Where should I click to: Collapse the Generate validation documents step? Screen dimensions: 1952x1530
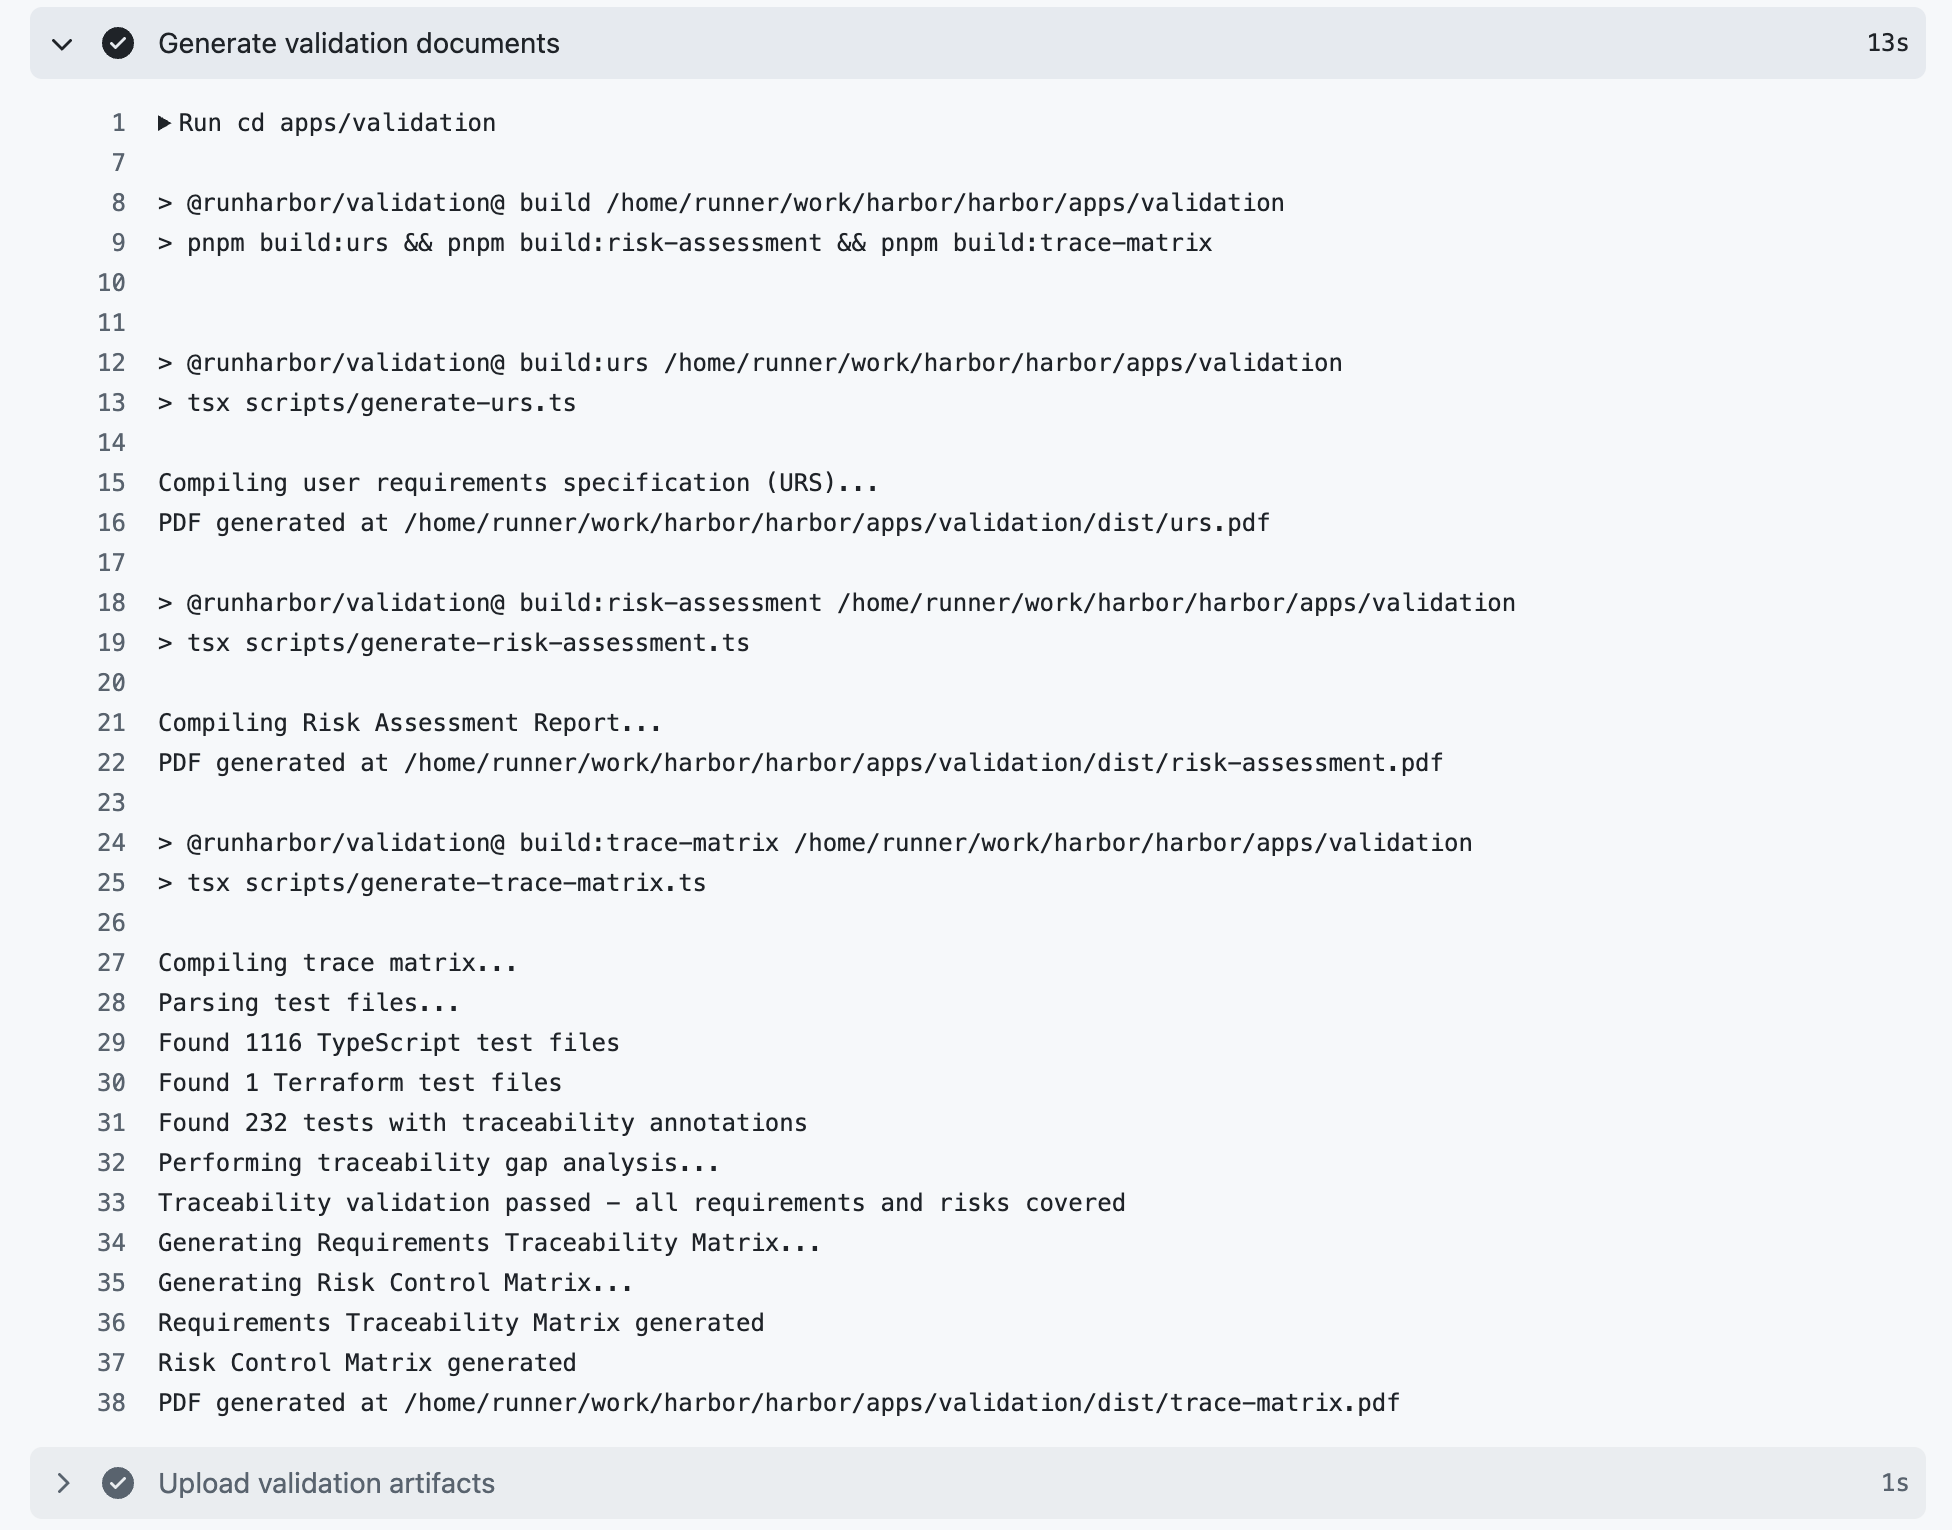pyautogui.click(x=61, y=43)
